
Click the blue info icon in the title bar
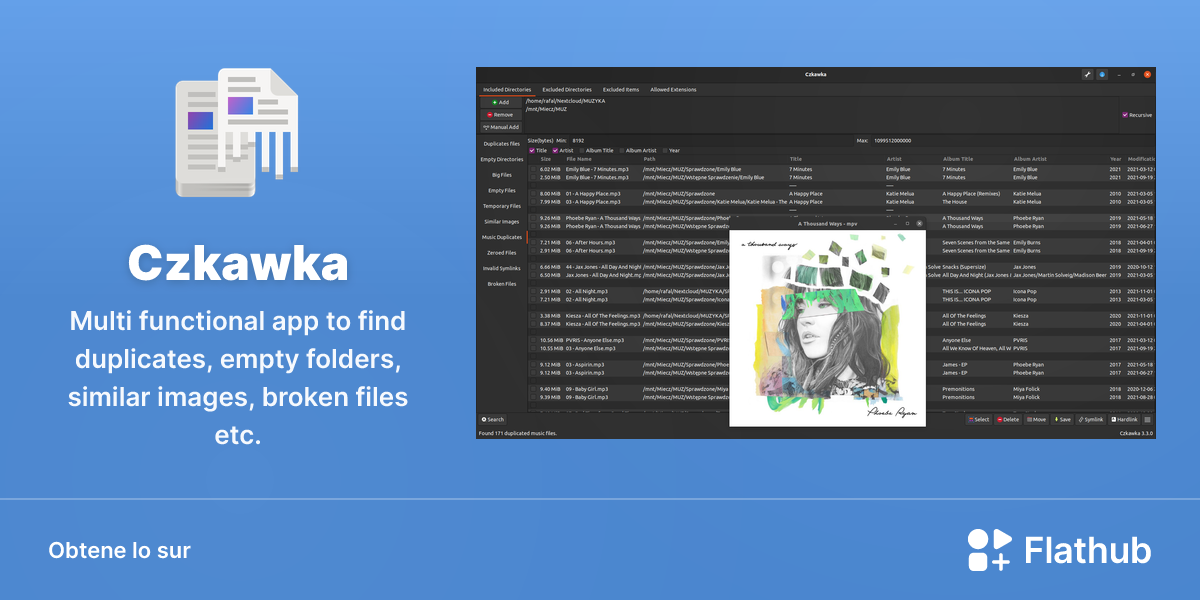1102,74
